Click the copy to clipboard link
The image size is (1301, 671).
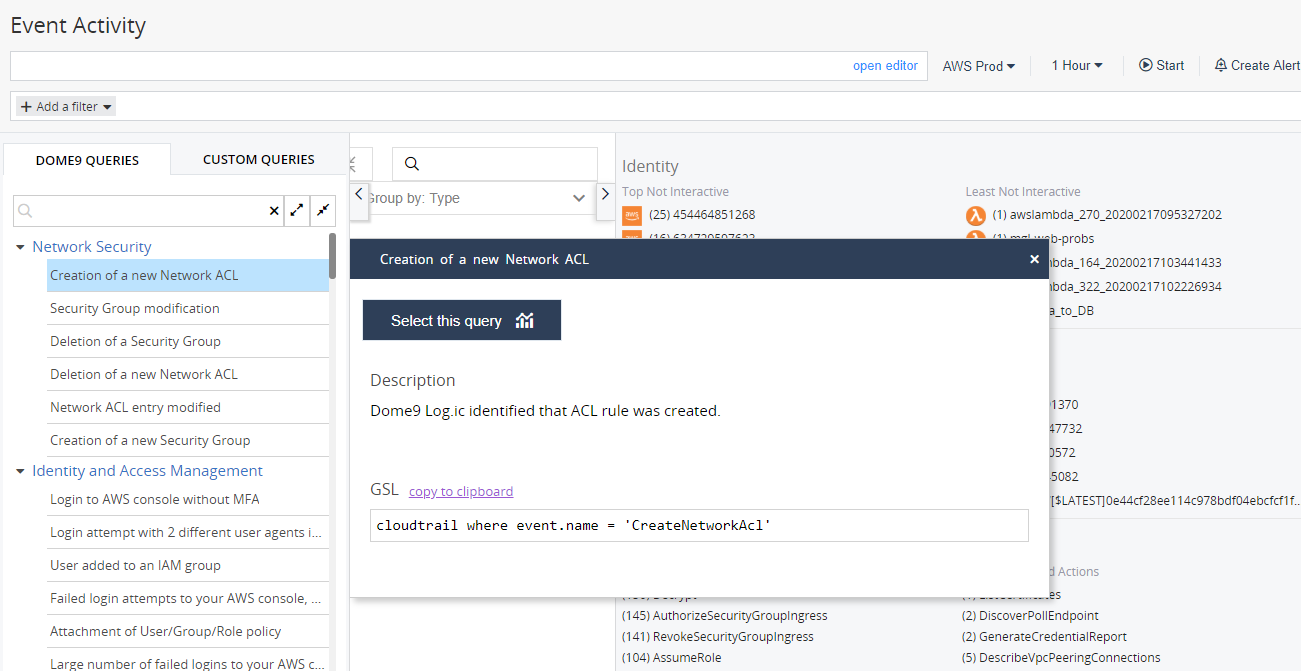(461, 491)
